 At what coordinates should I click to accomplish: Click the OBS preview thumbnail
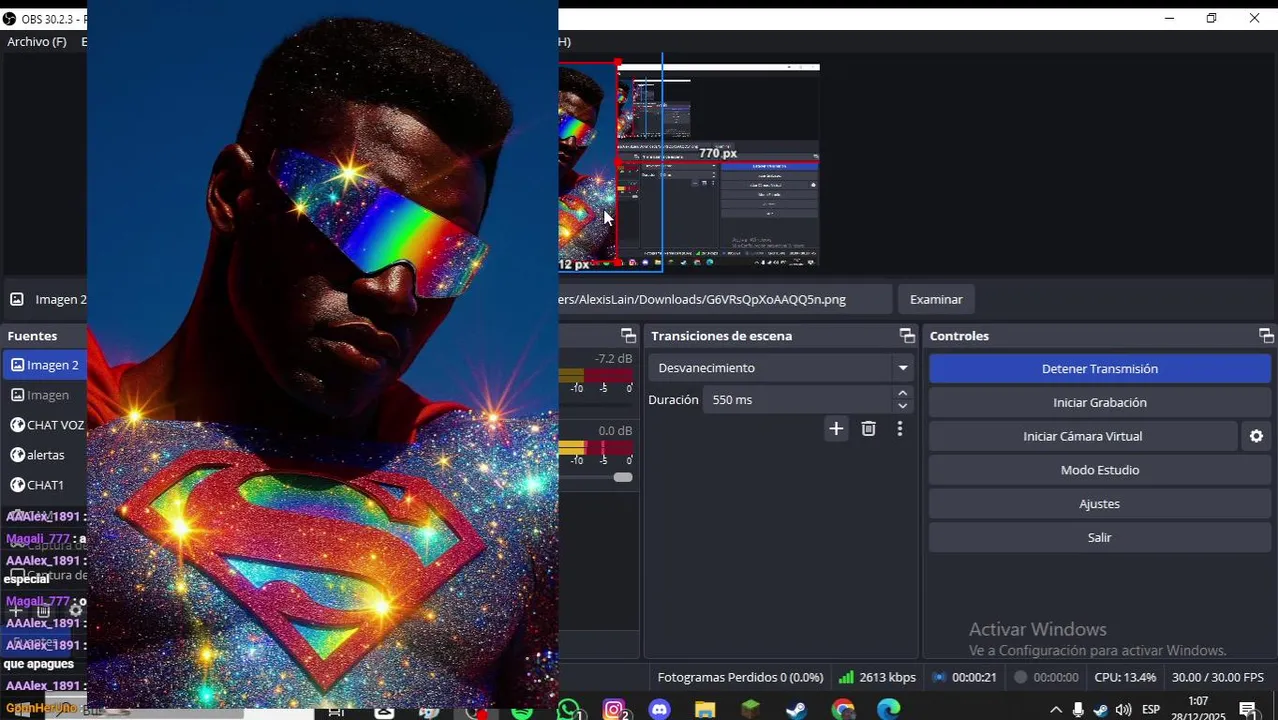[689, 166]
